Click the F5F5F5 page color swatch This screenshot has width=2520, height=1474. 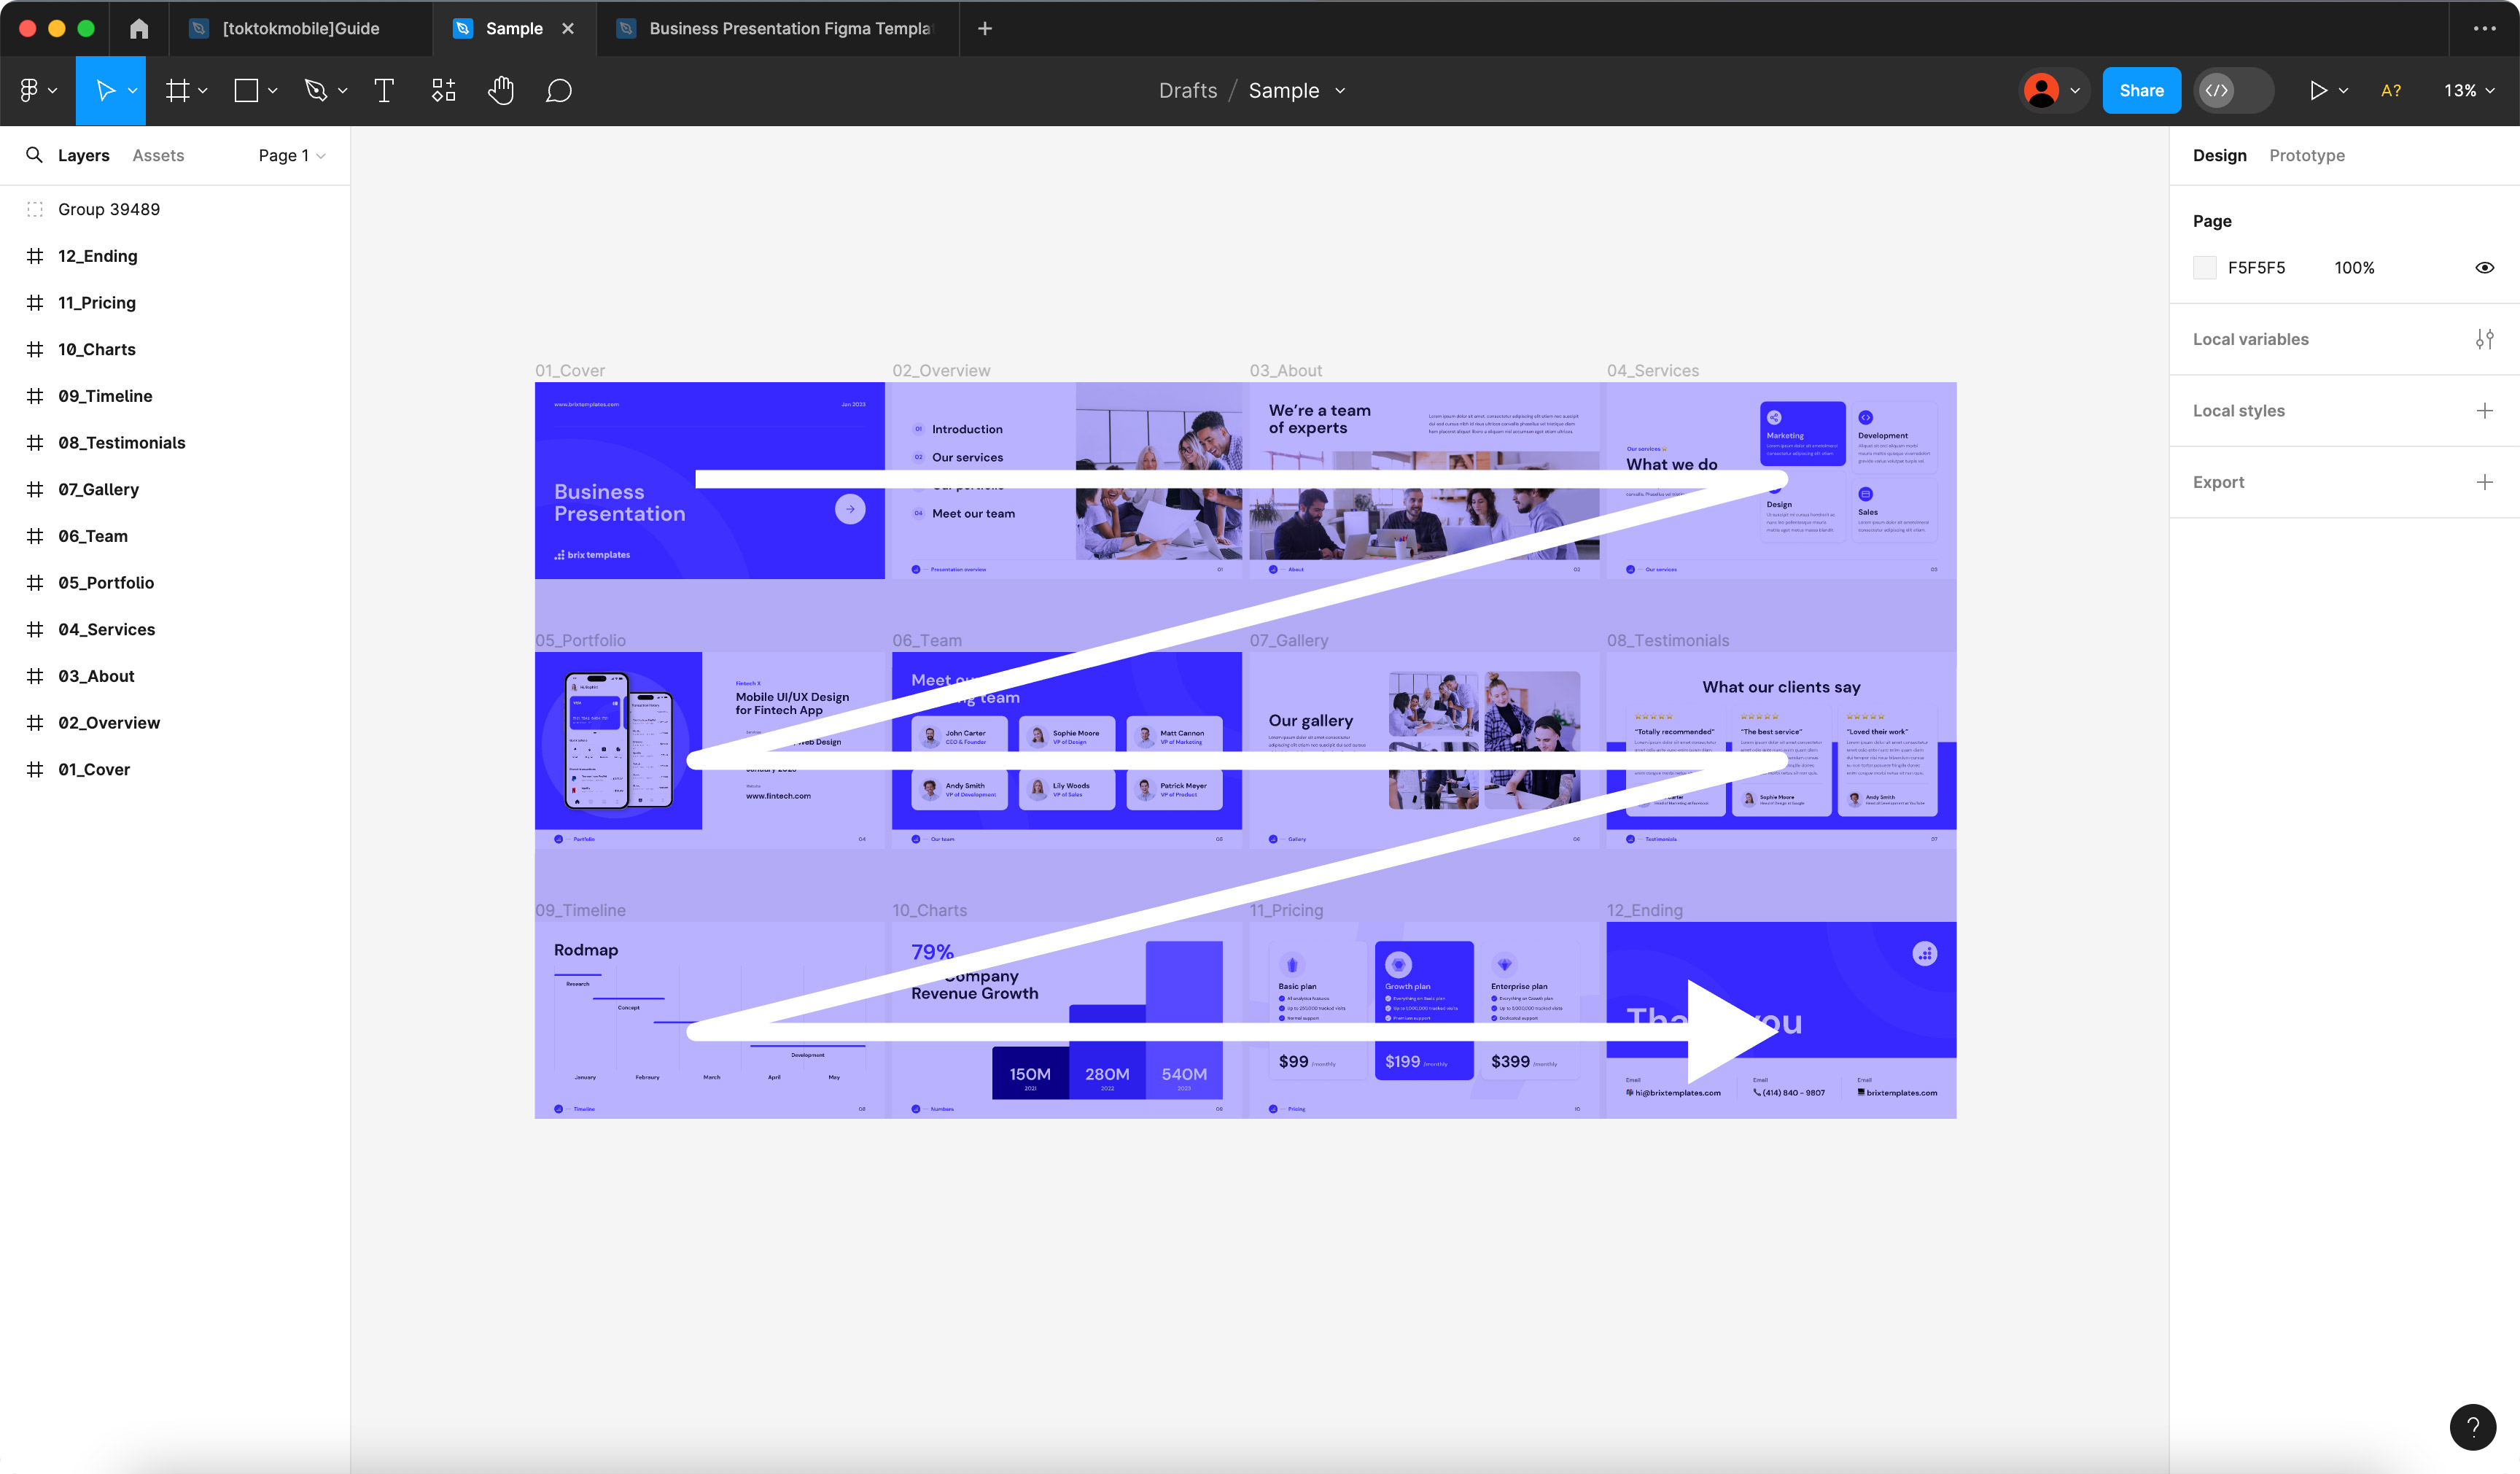click(2204, 268)
